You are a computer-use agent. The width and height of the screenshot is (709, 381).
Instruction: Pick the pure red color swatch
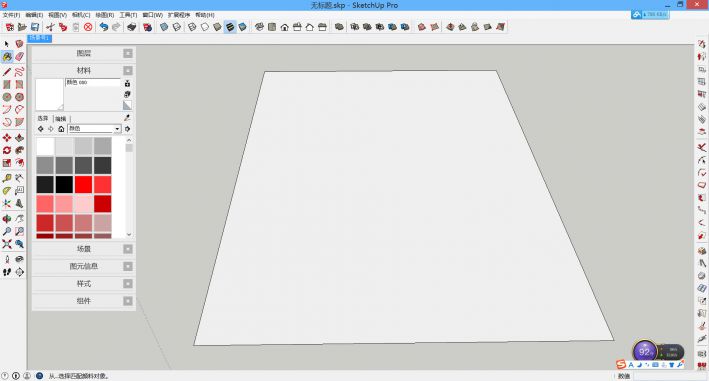(x=84, y=184)
